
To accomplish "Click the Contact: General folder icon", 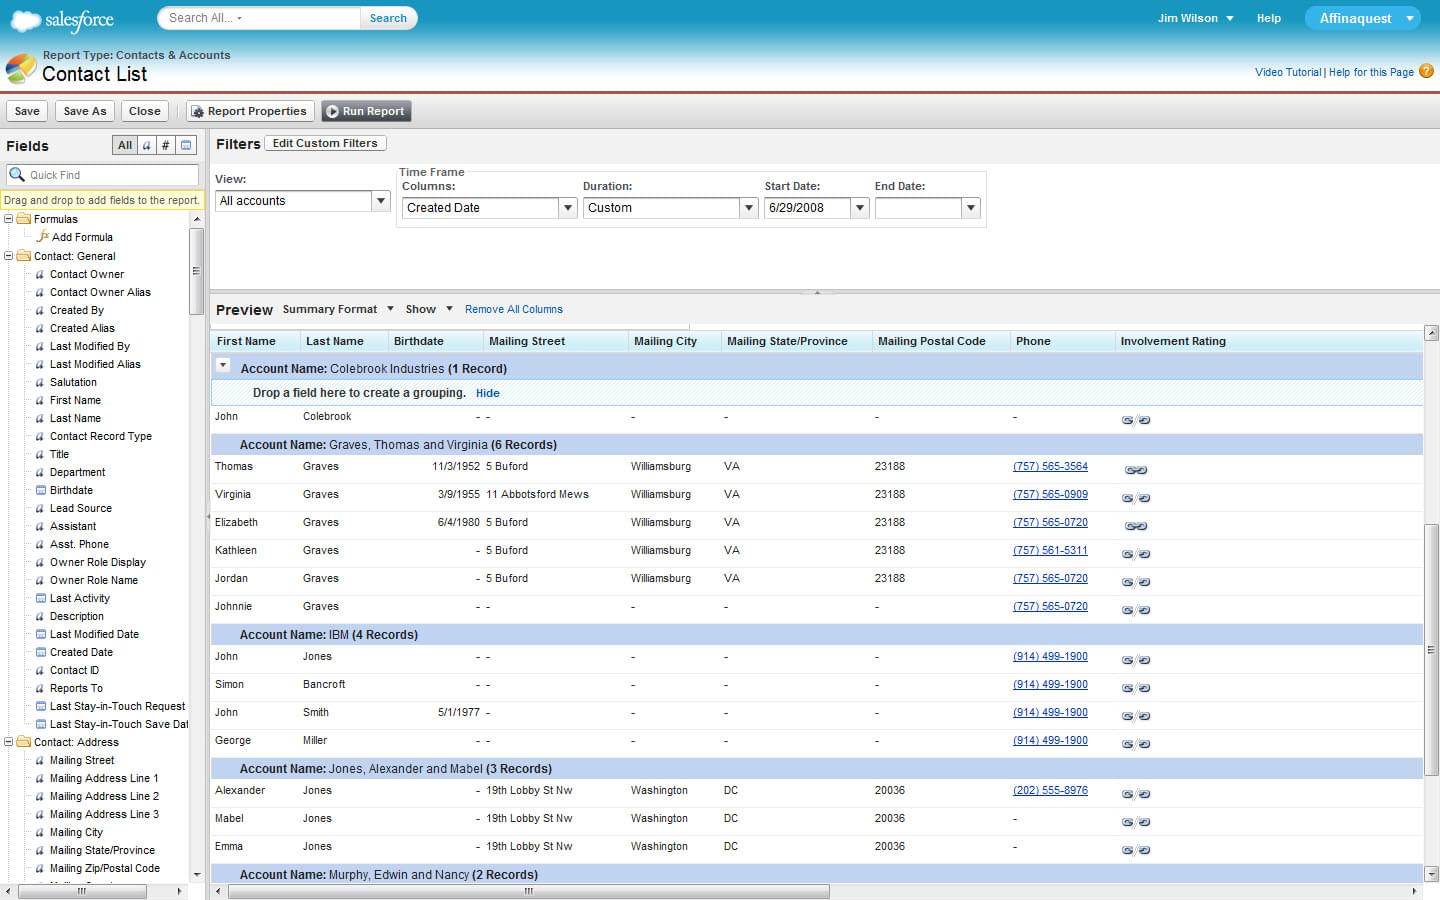I will (x=23, y=256).
